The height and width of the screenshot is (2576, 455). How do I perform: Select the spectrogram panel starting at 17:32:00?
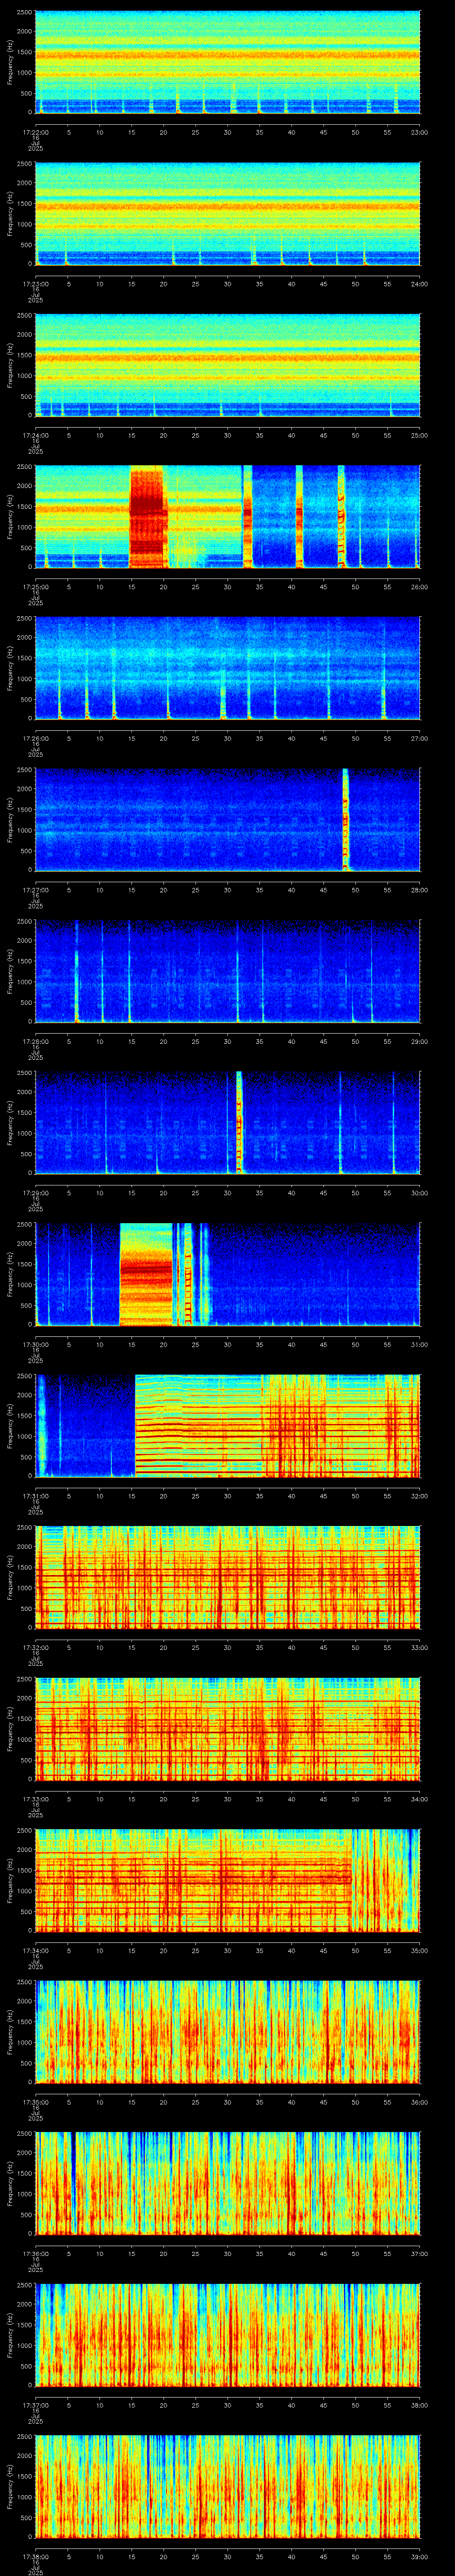coord(227,1577)
